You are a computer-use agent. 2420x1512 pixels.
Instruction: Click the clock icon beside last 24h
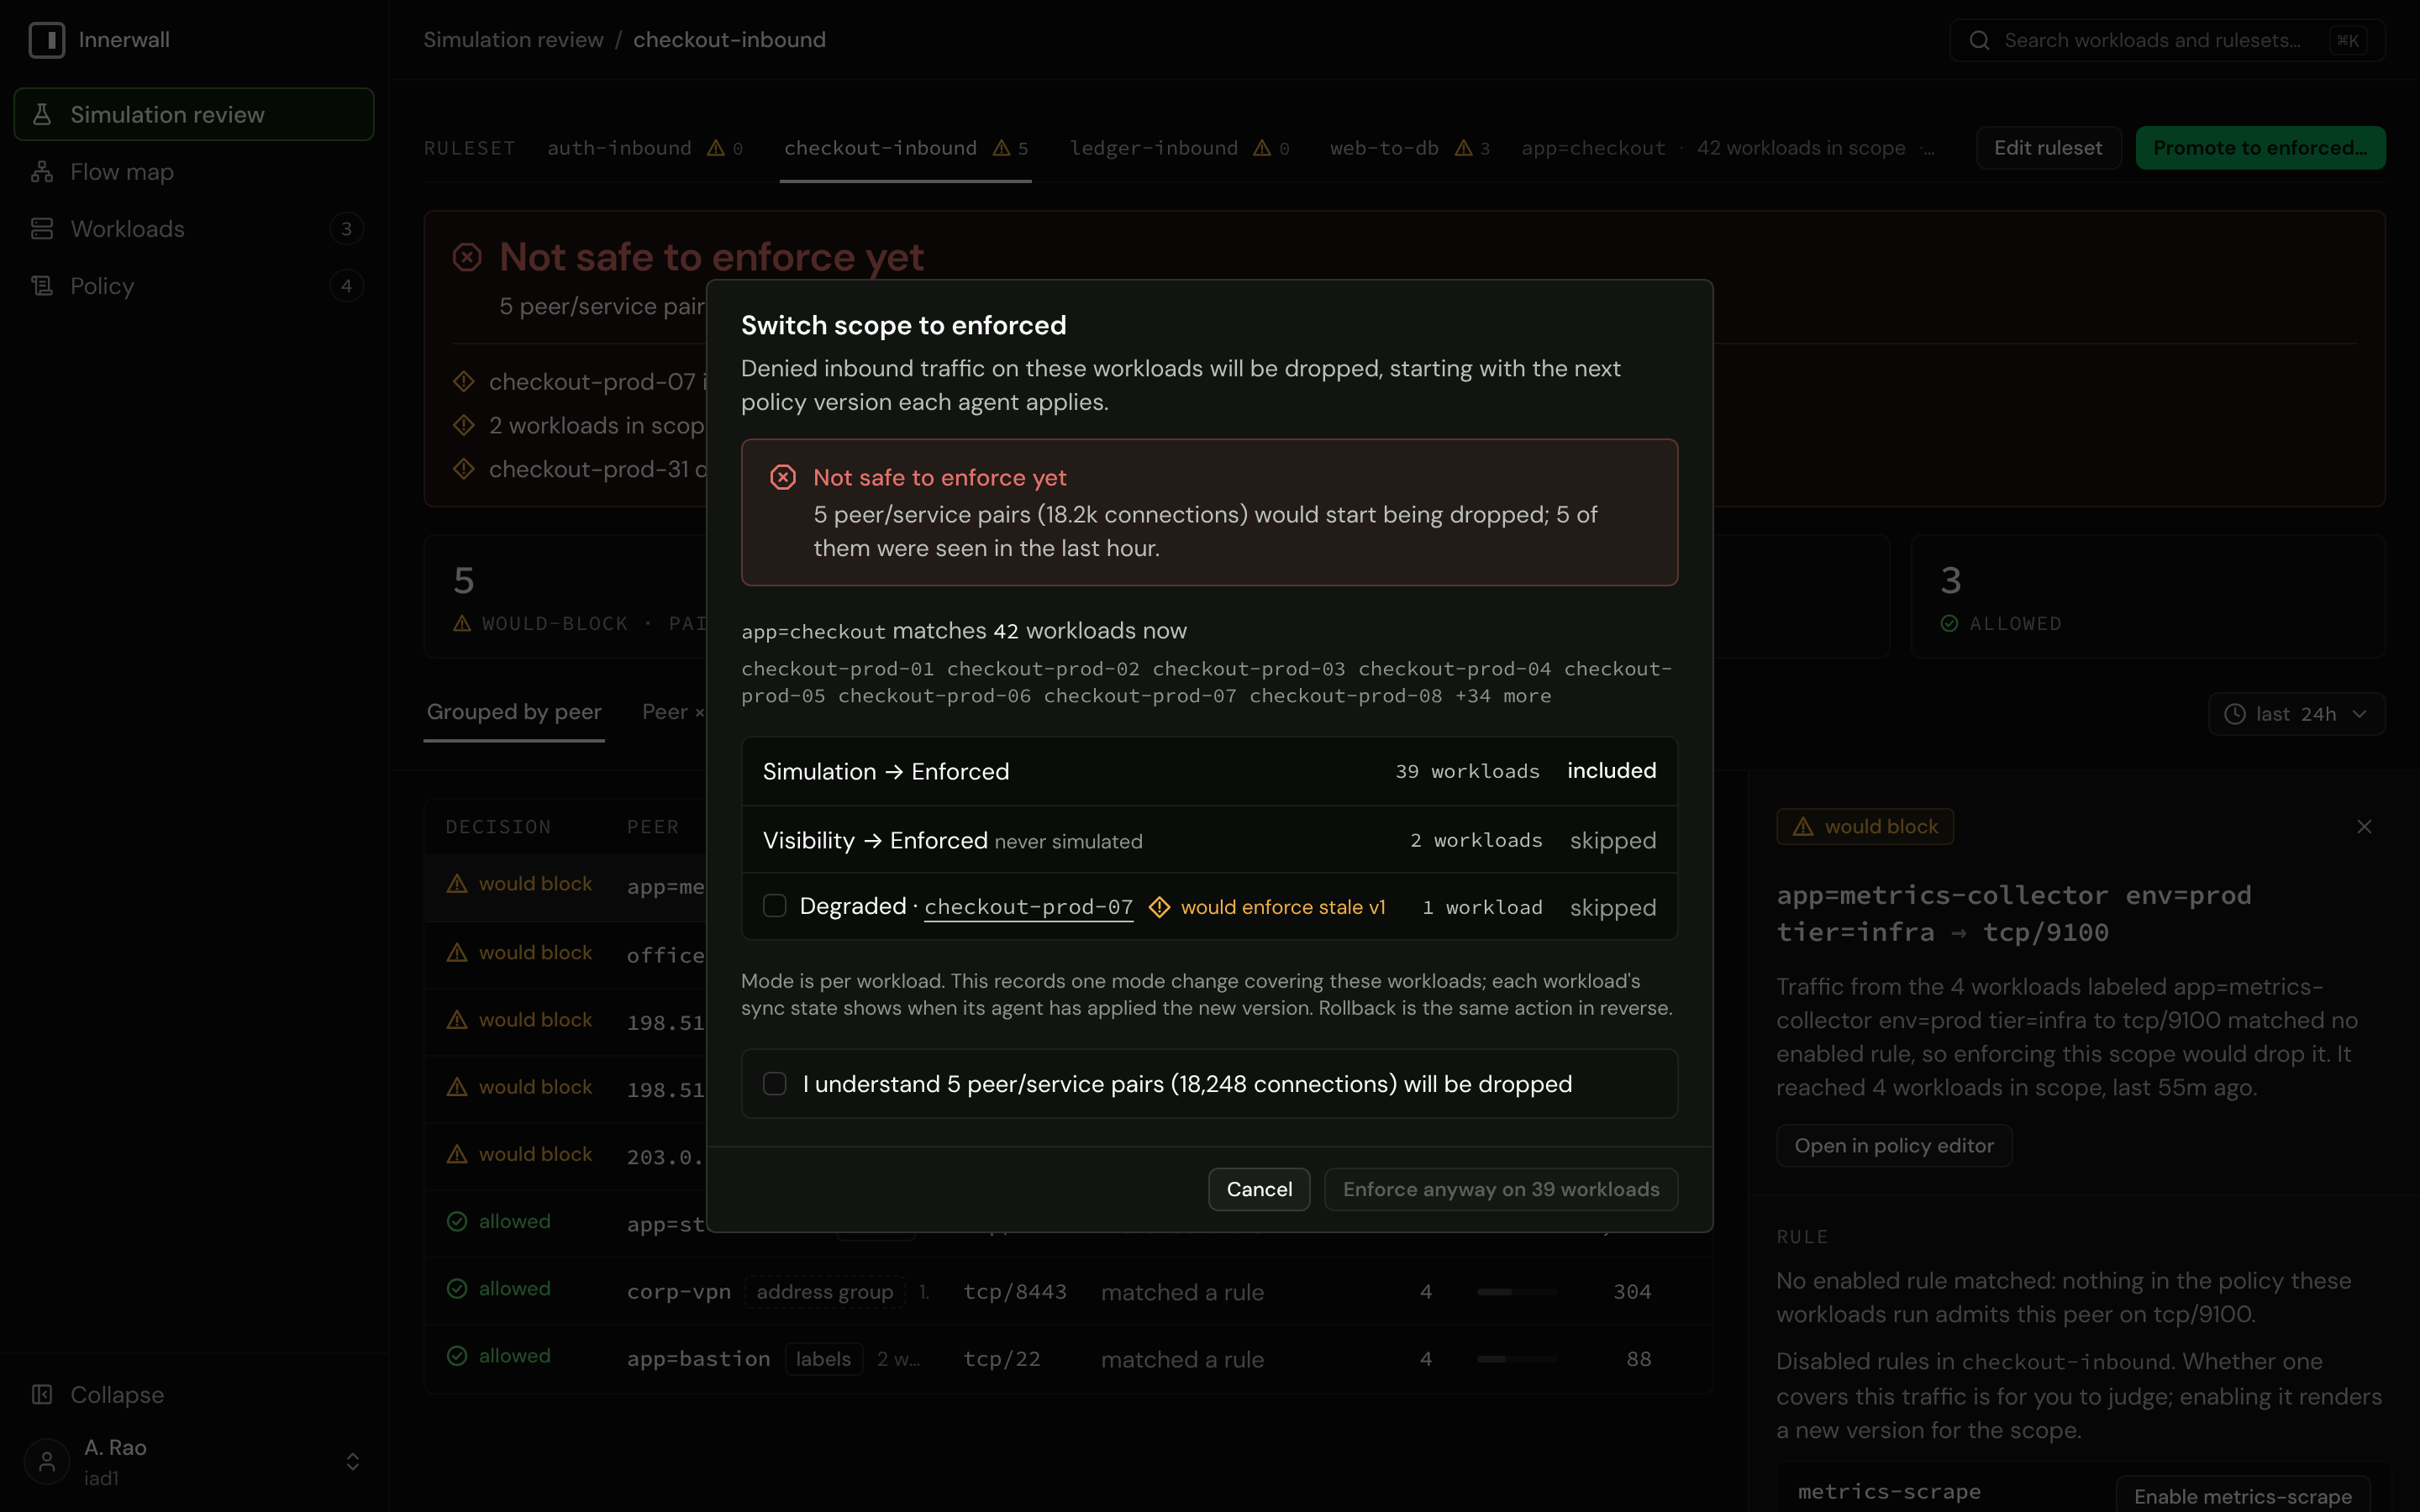pyautogui.click(x=2235, y=714)
